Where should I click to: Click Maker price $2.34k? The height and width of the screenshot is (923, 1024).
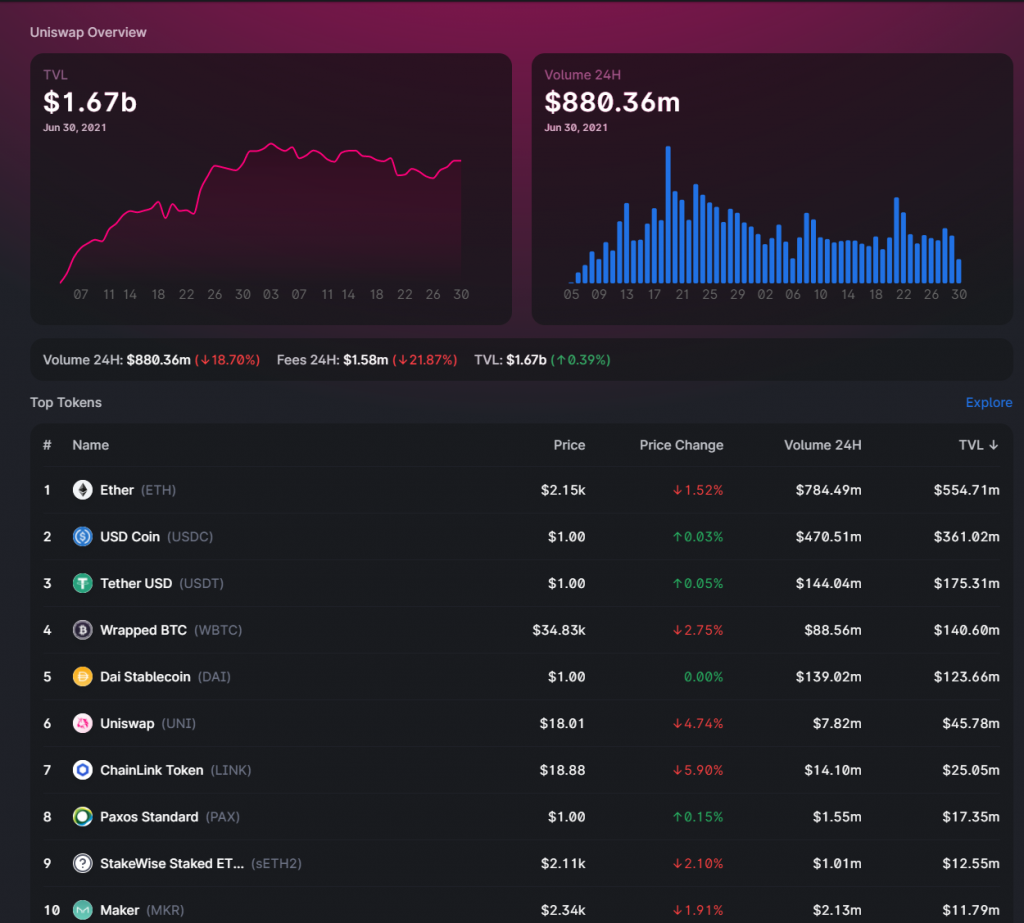(x=563, y=910)
